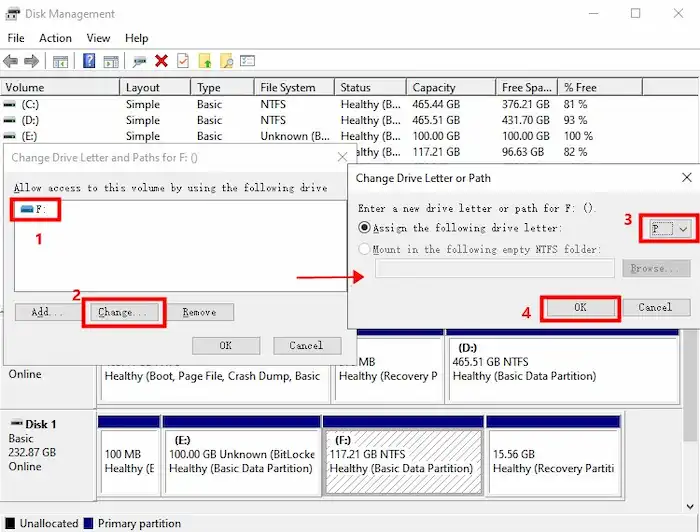The height and width of the screenshot is (532, 700).
Task: Click the connect drive icon in toolbar
Action: point(139,61)
